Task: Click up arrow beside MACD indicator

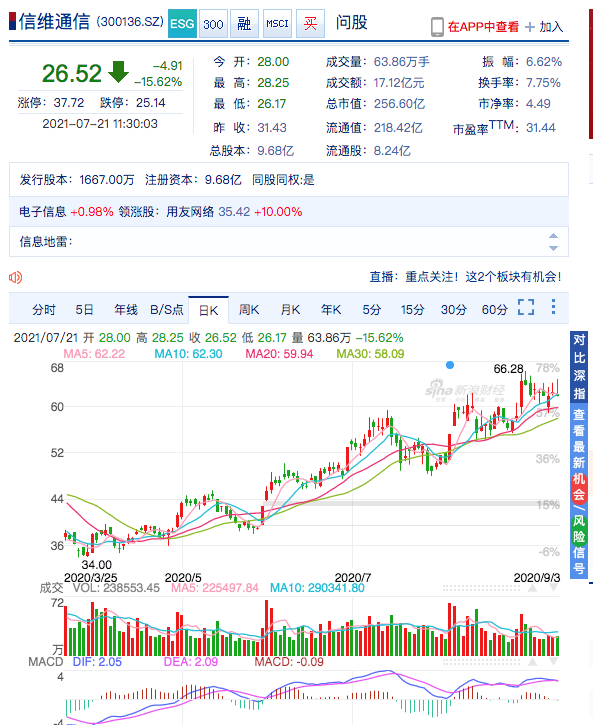Action: click(x=532, y=662)
